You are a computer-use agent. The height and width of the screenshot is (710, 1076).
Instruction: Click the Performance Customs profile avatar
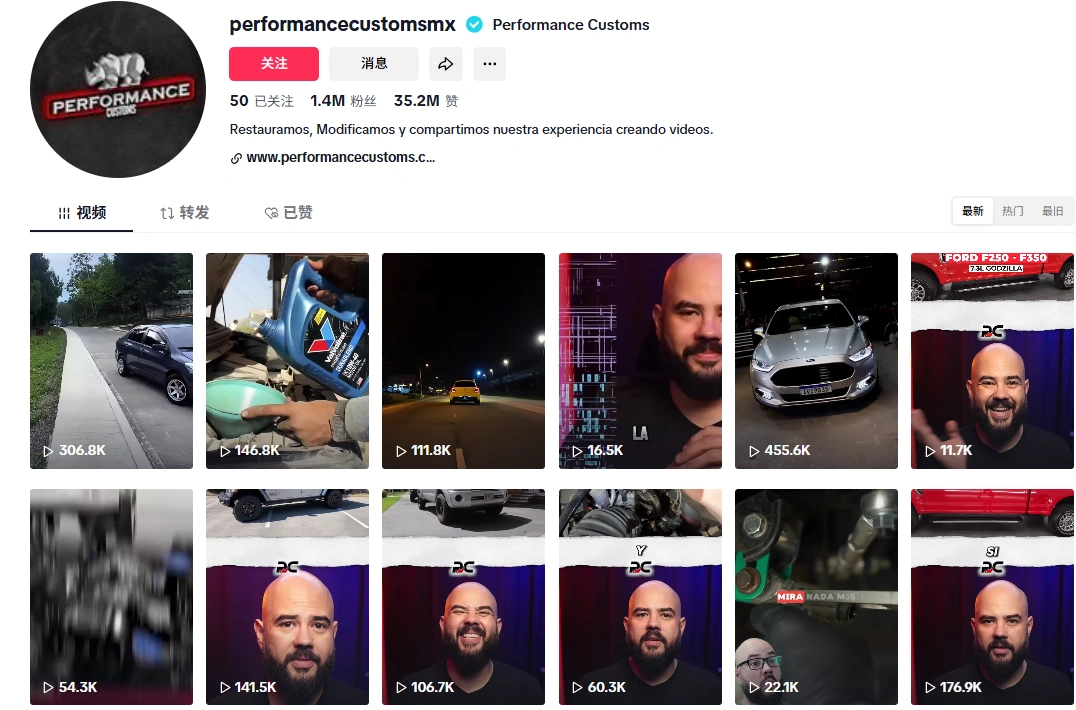[118, 89]
